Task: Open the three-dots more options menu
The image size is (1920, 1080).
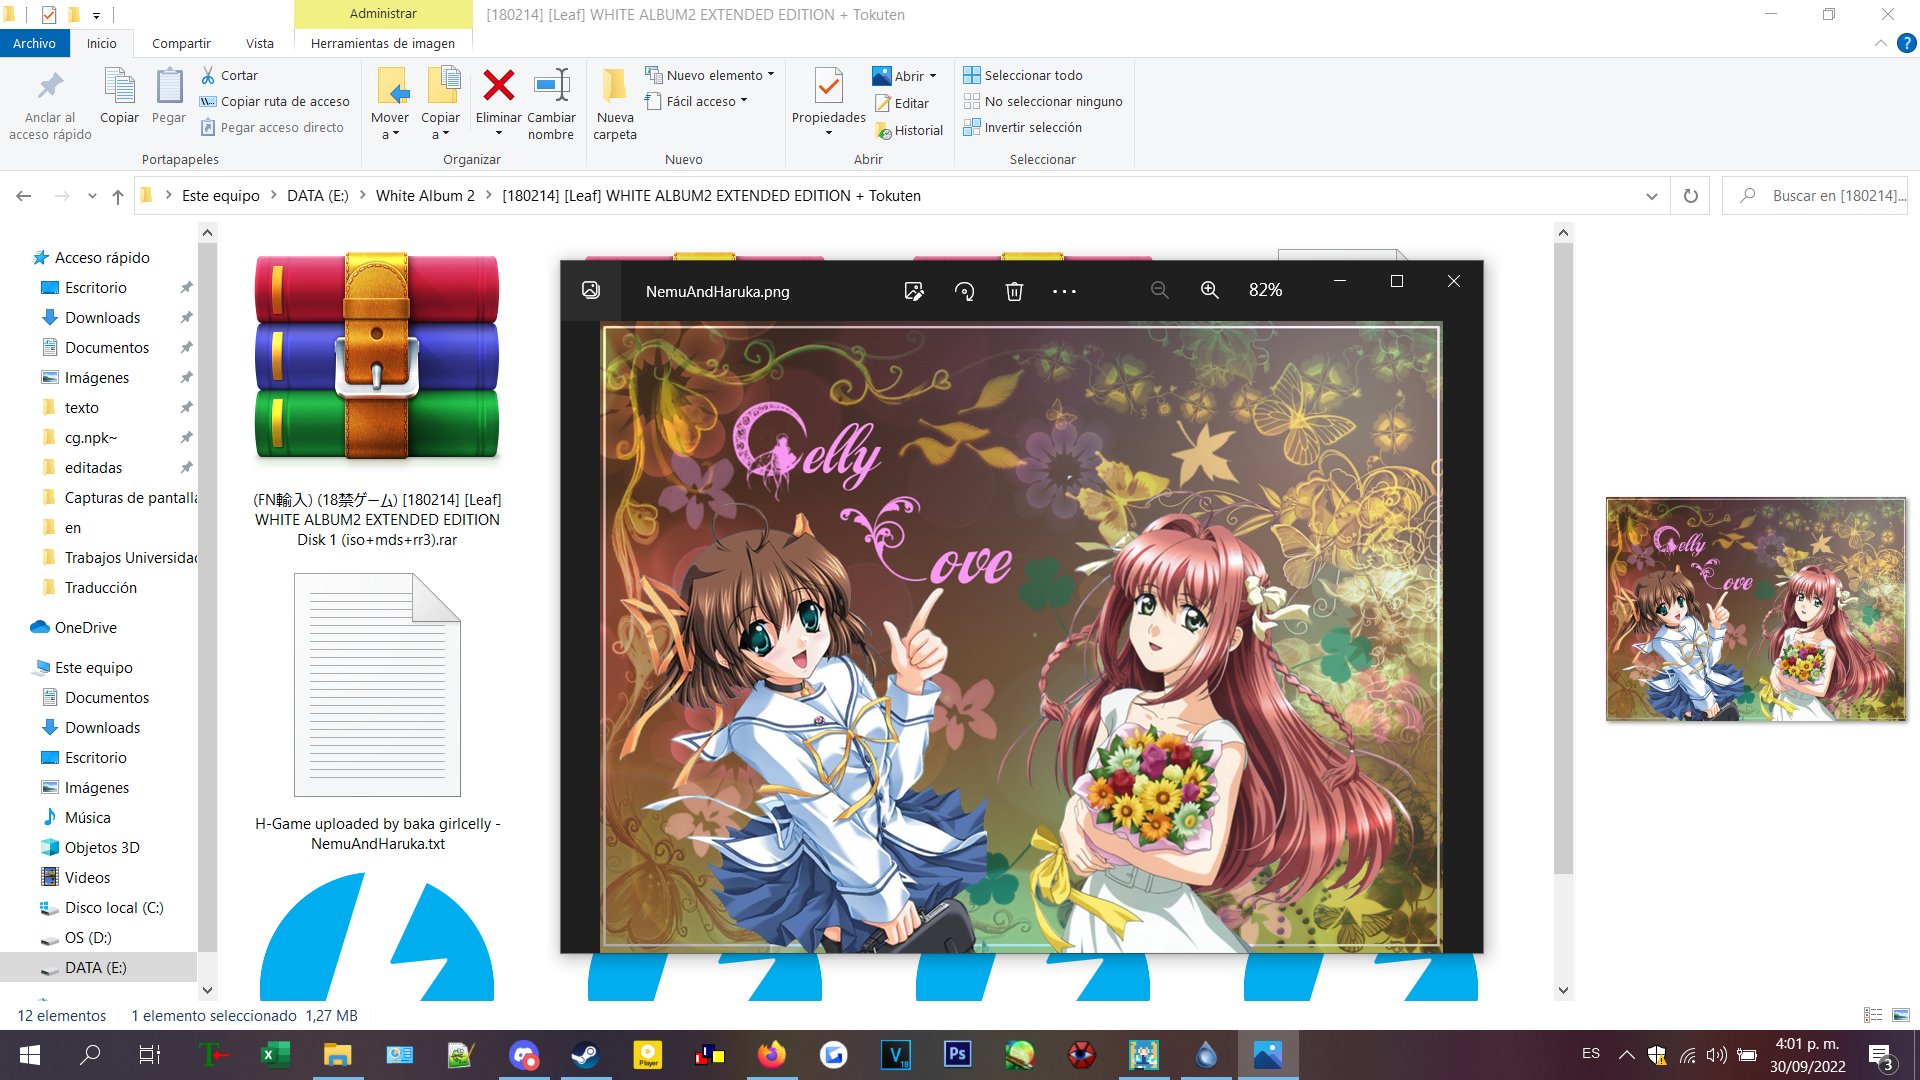Action: 1064,291
